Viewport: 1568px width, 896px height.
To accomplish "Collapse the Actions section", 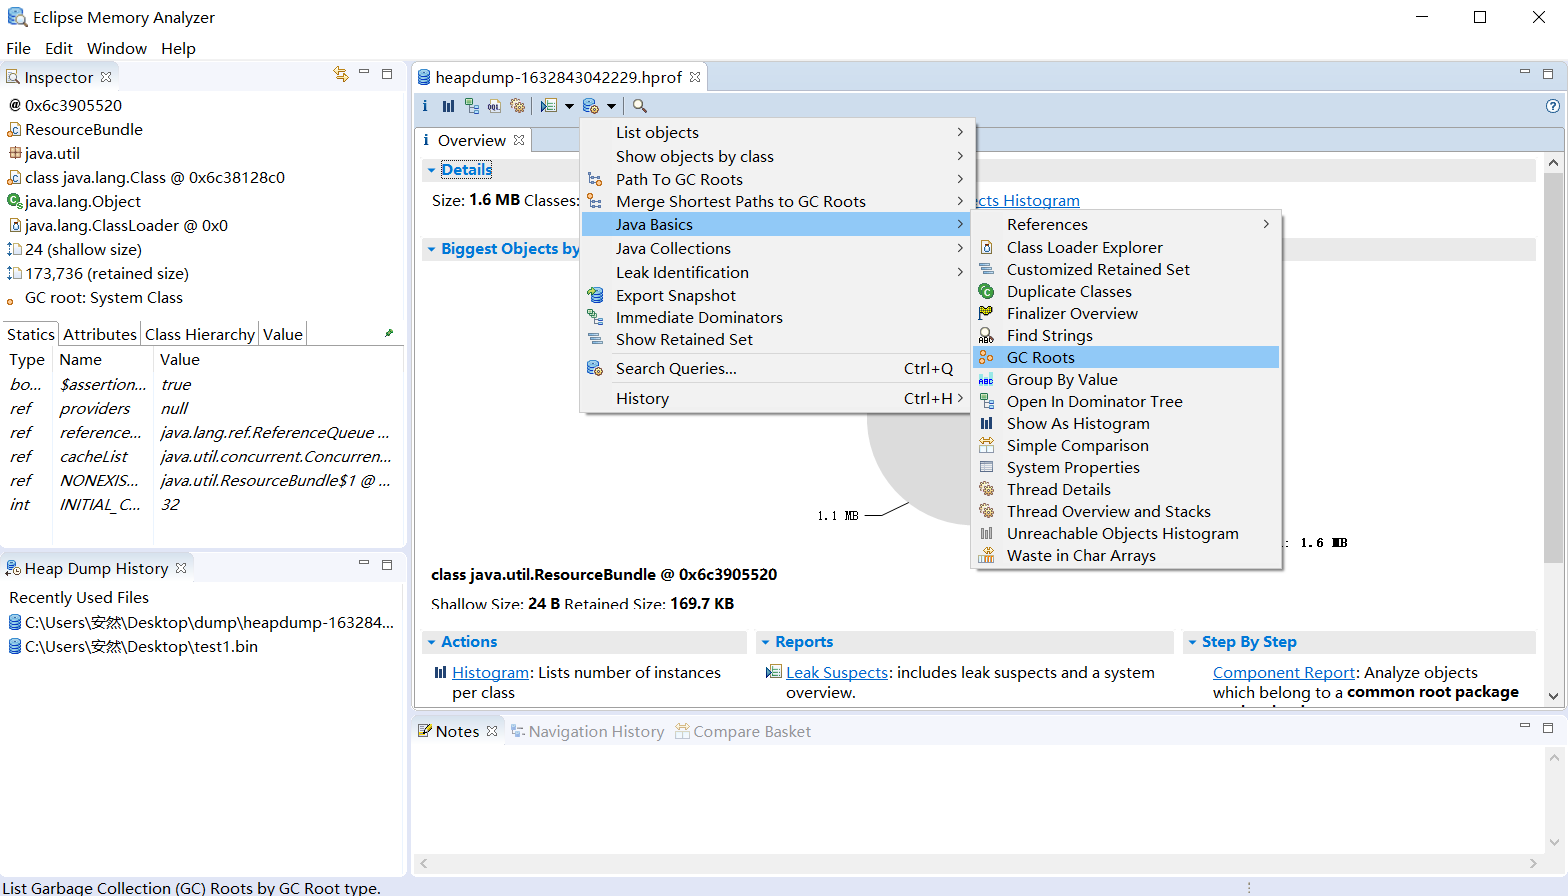I will 432,642.
